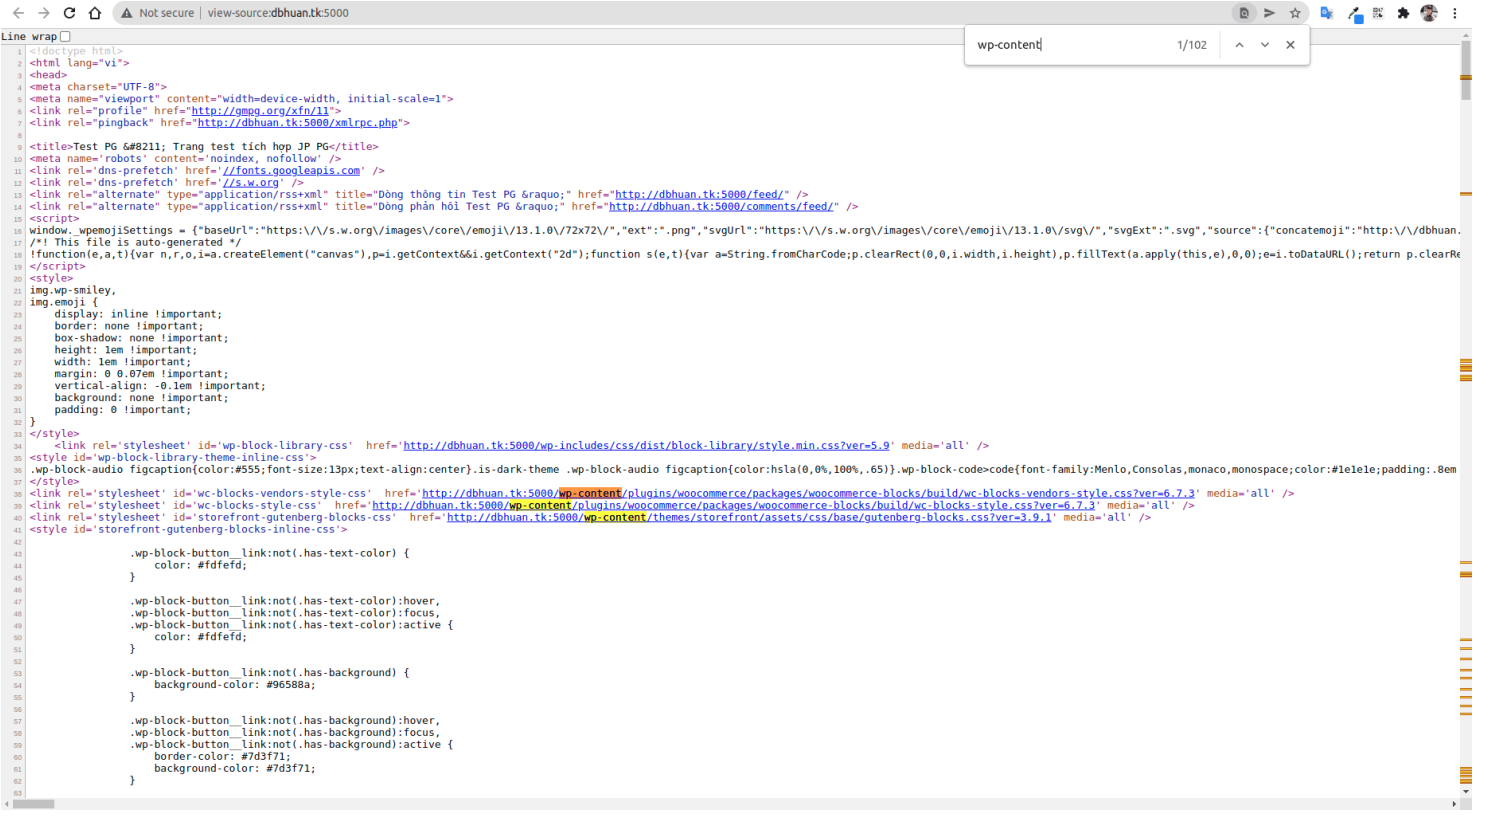Open the block-library style.min.css link

(x=646, y=446)
